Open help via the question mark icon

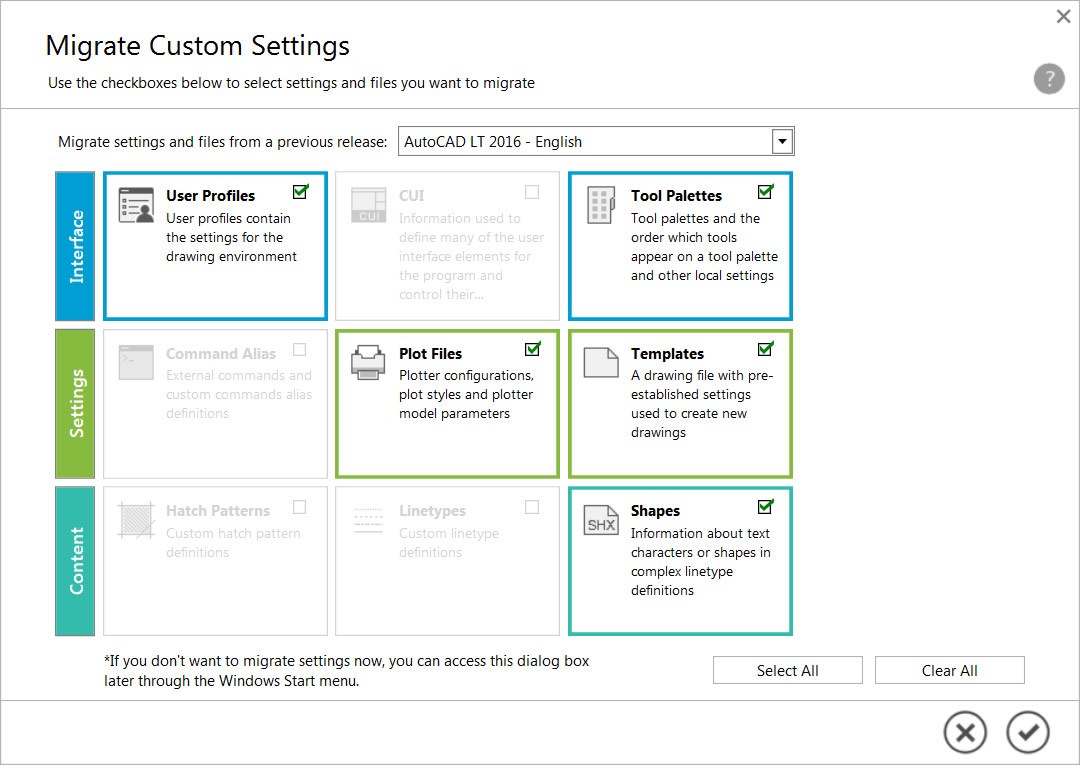pos(1048,78)
